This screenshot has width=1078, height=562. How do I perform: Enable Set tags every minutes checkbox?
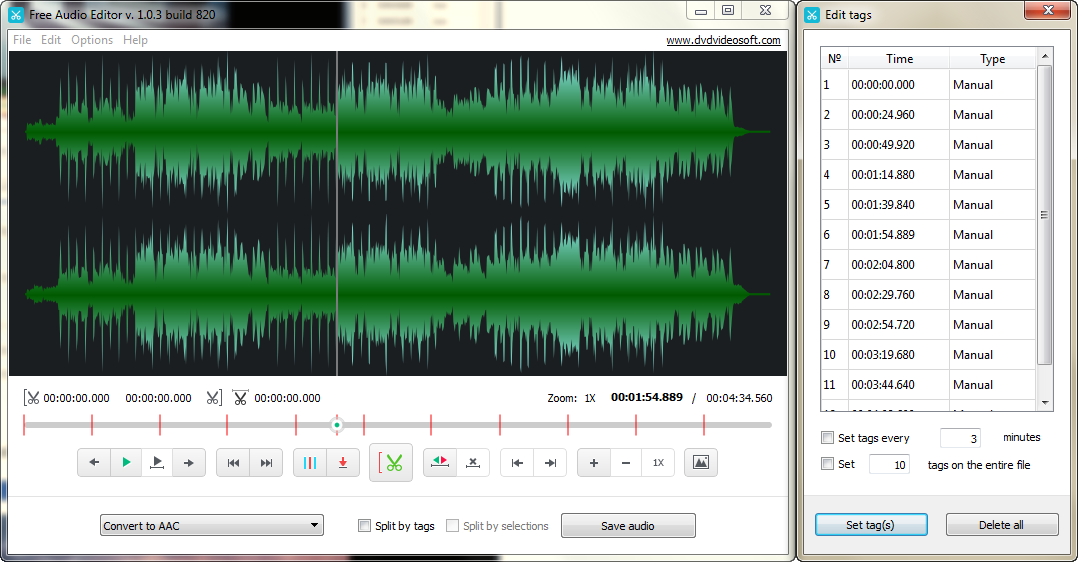coord(828,437)
